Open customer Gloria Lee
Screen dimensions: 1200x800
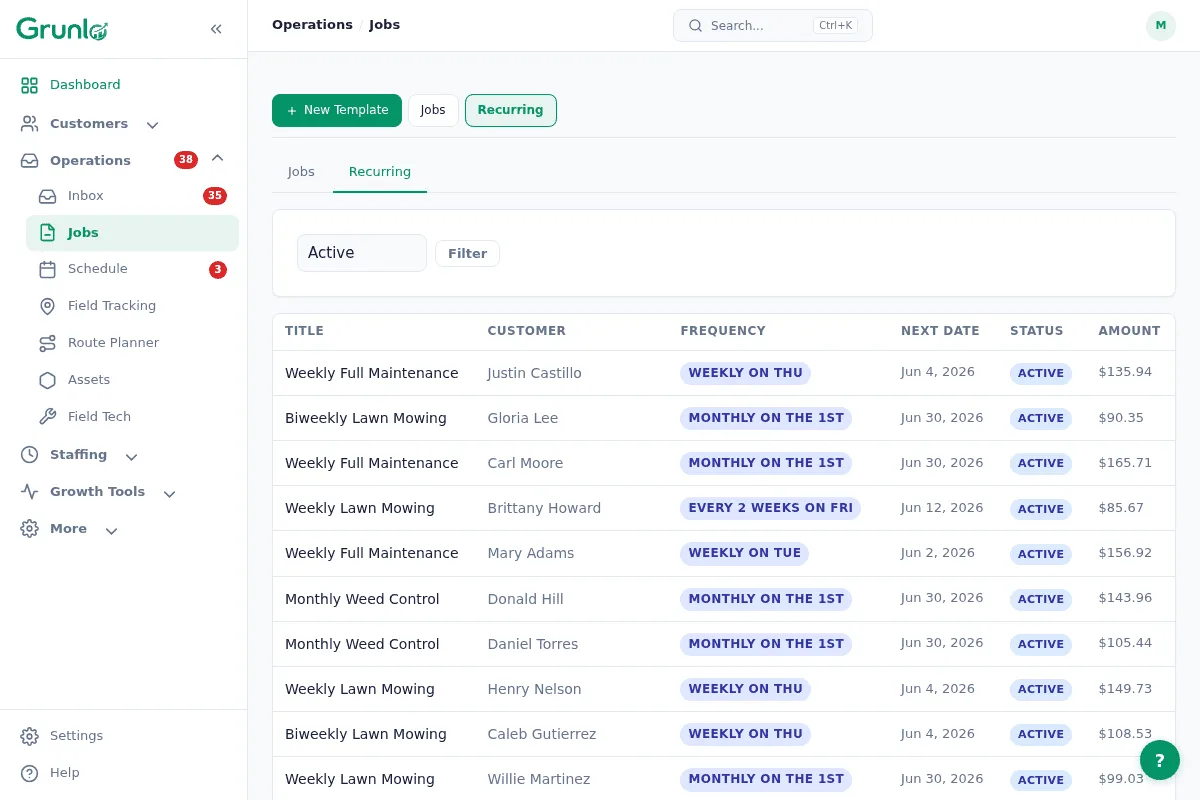523,418
